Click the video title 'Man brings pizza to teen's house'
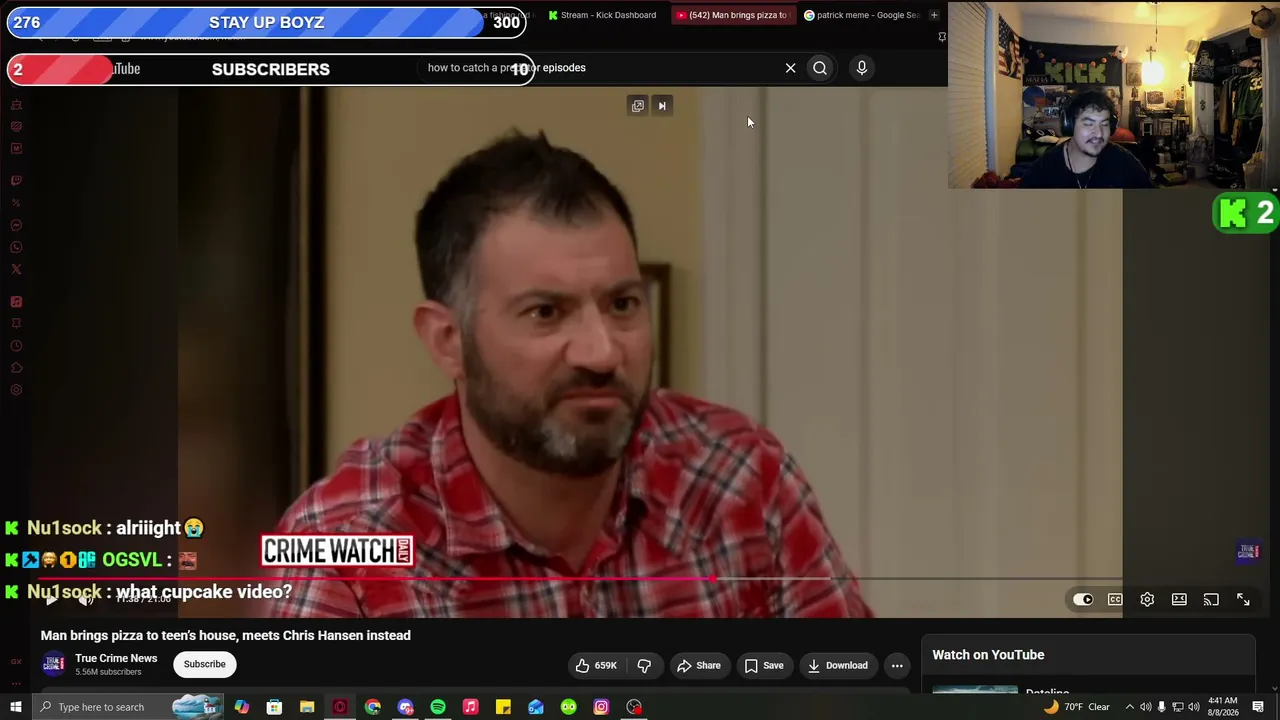The width and height of the screenshot is (1280, 720). [x=226, y=635]
